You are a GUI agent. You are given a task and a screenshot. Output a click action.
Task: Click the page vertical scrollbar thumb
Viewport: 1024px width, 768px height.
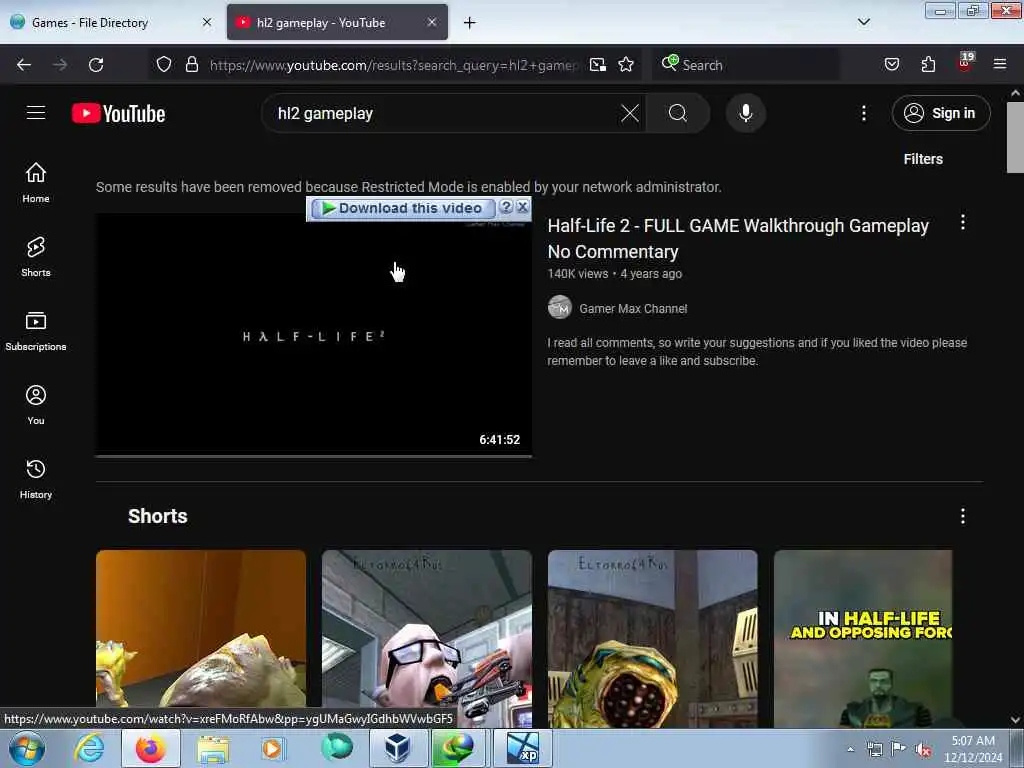pyautogui.click(x=1015, y=137)
